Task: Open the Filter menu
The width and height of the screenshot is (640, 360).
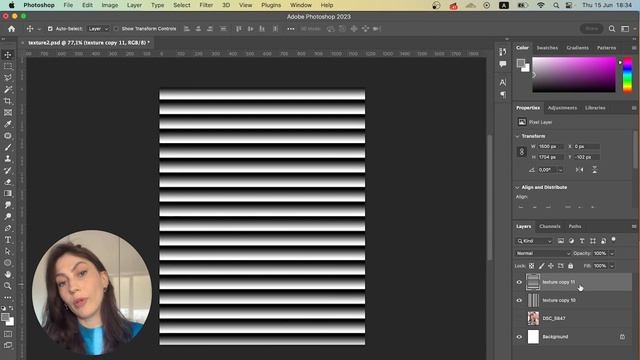Action: 206,5
